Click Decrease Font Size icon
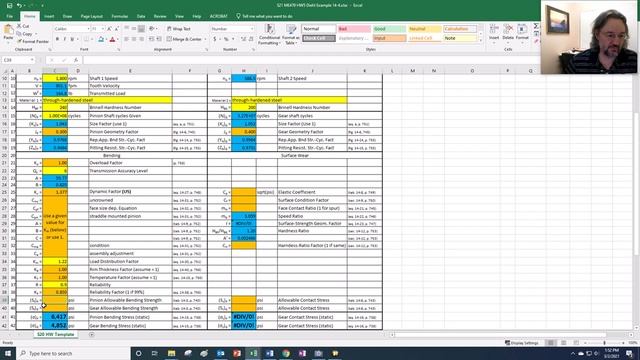 (x=116, y=29)
